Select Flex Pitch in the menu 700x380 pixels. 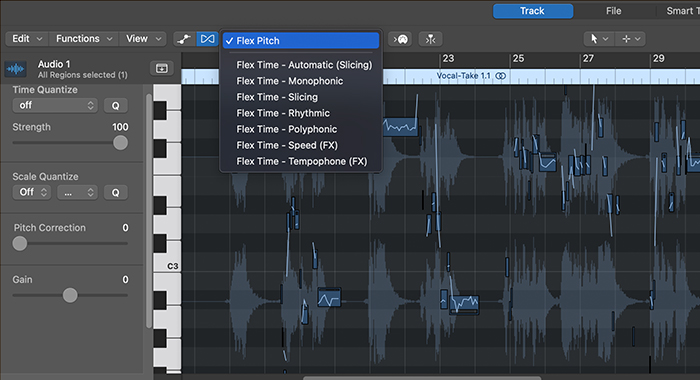click(301, 41)
